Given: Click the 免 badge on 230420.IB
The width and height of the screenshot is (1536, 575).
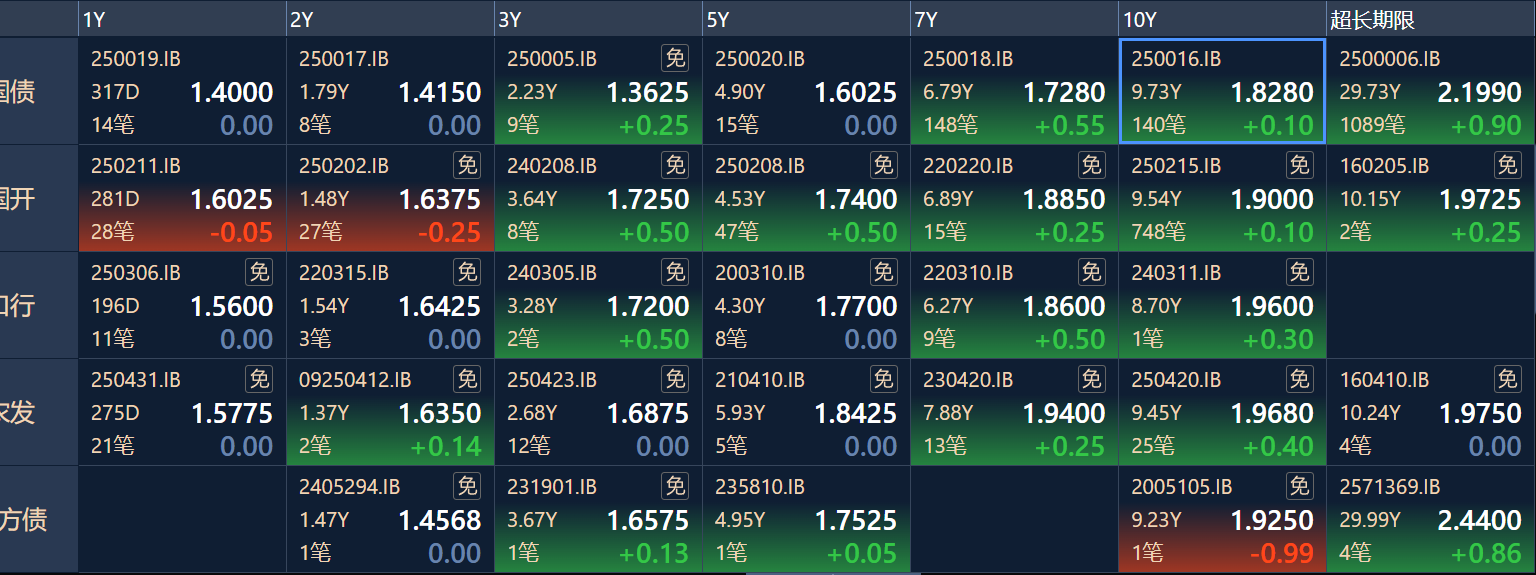Looking at the screenshot, I should pyautogui.click(x=1092, y=379).
